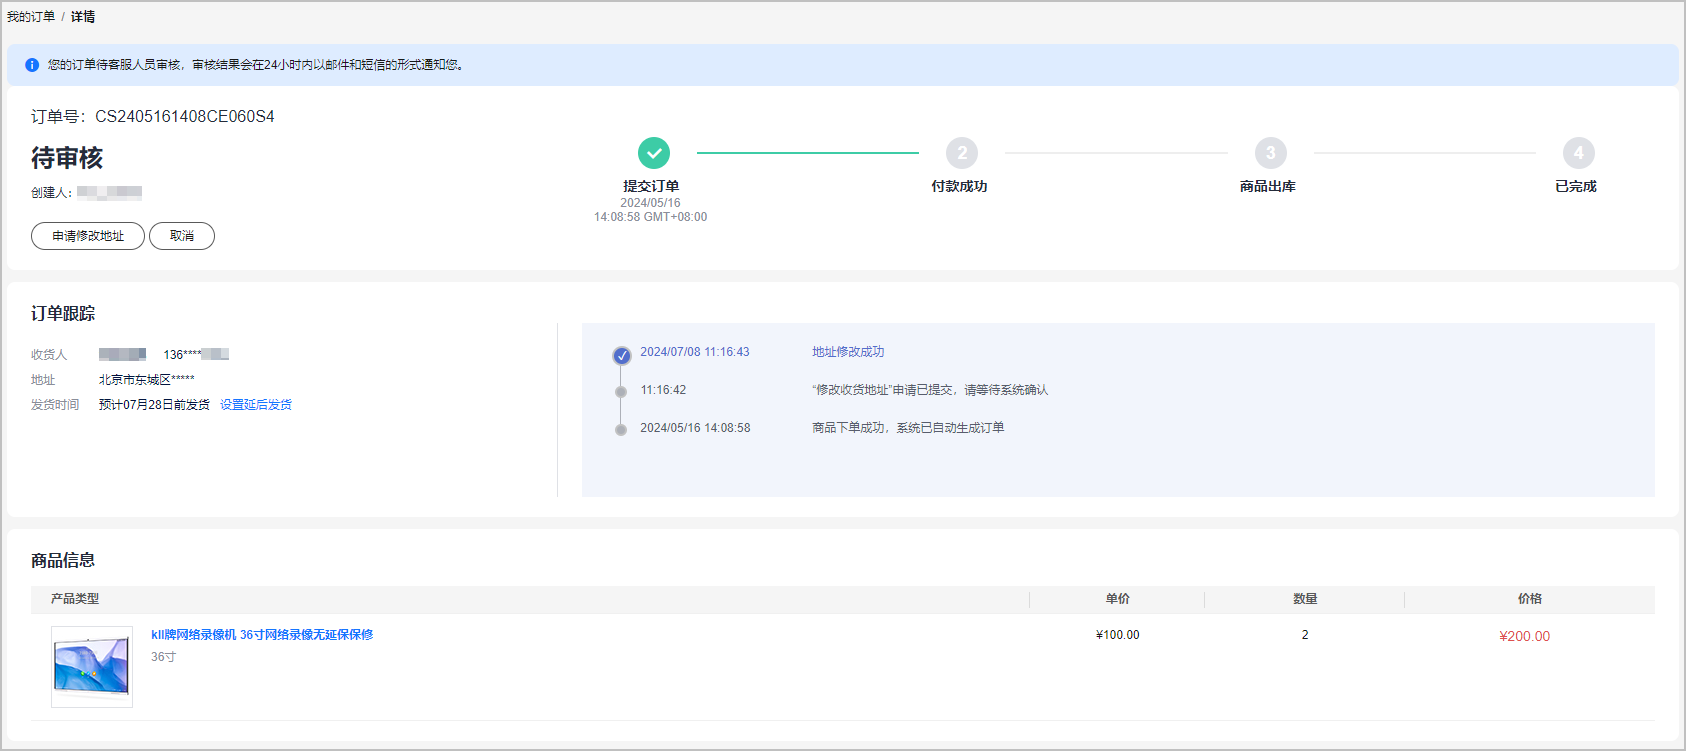The image size is (1686, 751).
Task: Click the 单价 column header
Action: 1117,599
